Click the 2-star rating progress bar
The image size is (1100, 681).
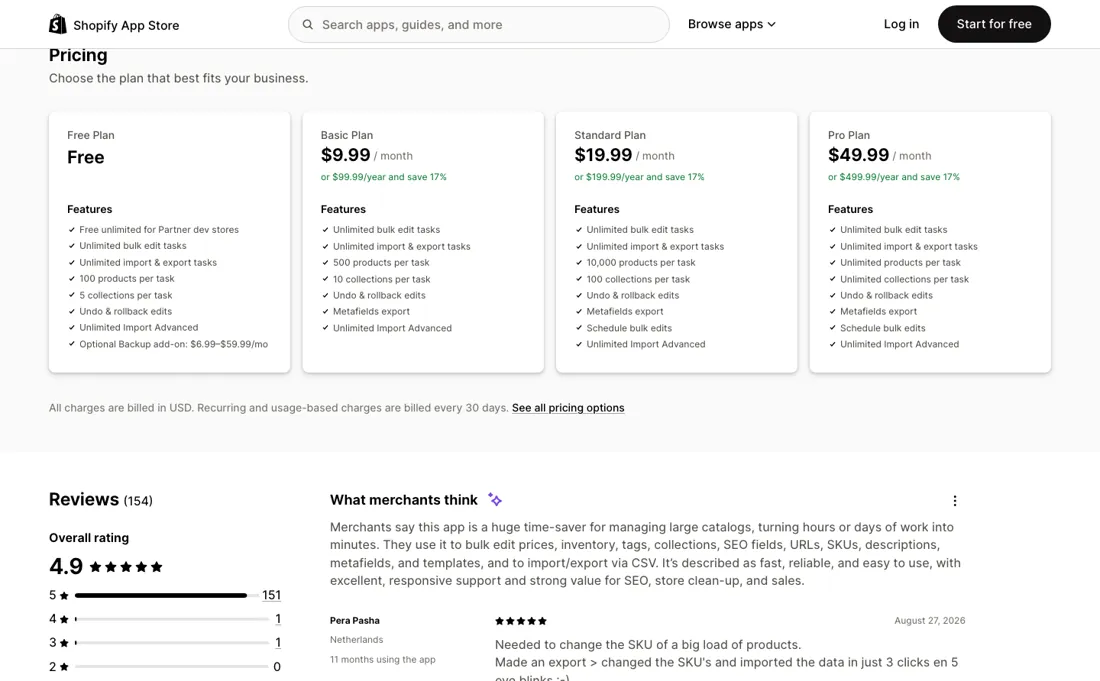pyautogui.click(x=171, y=667)
